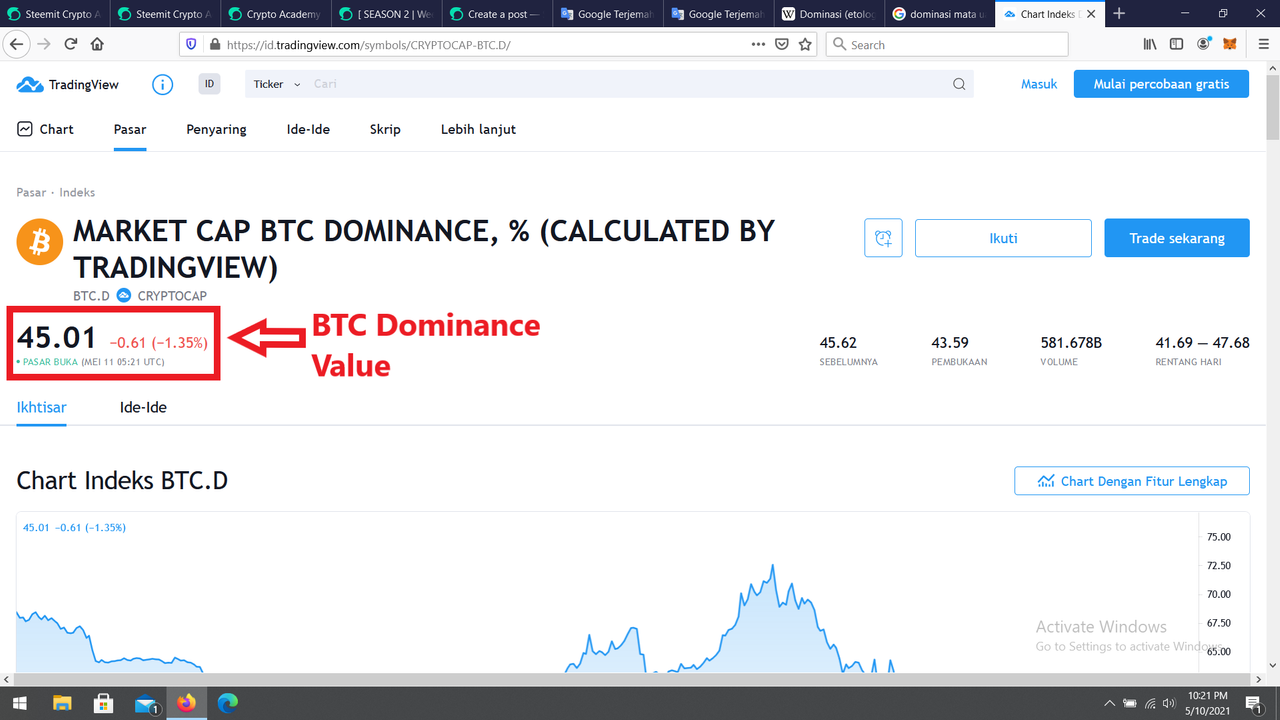1280x720 pixels.
Task: Click the Masuk sign-in link
Action: pyautogui.click(x=1039, y=84)
